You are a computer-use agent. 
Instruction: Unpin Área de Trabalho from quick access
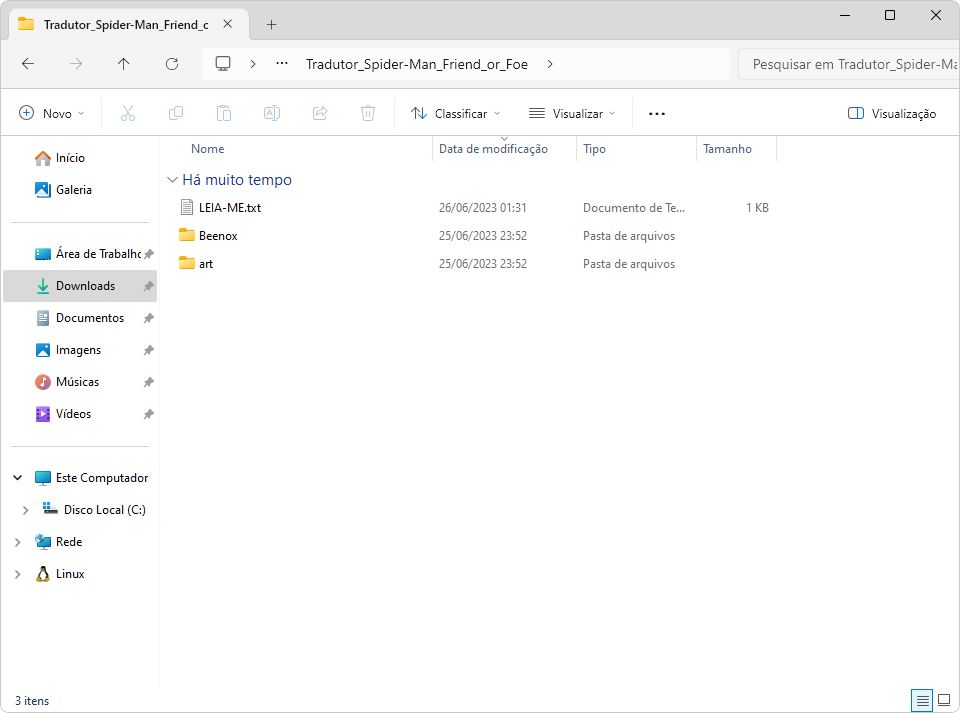pos(148,254)
